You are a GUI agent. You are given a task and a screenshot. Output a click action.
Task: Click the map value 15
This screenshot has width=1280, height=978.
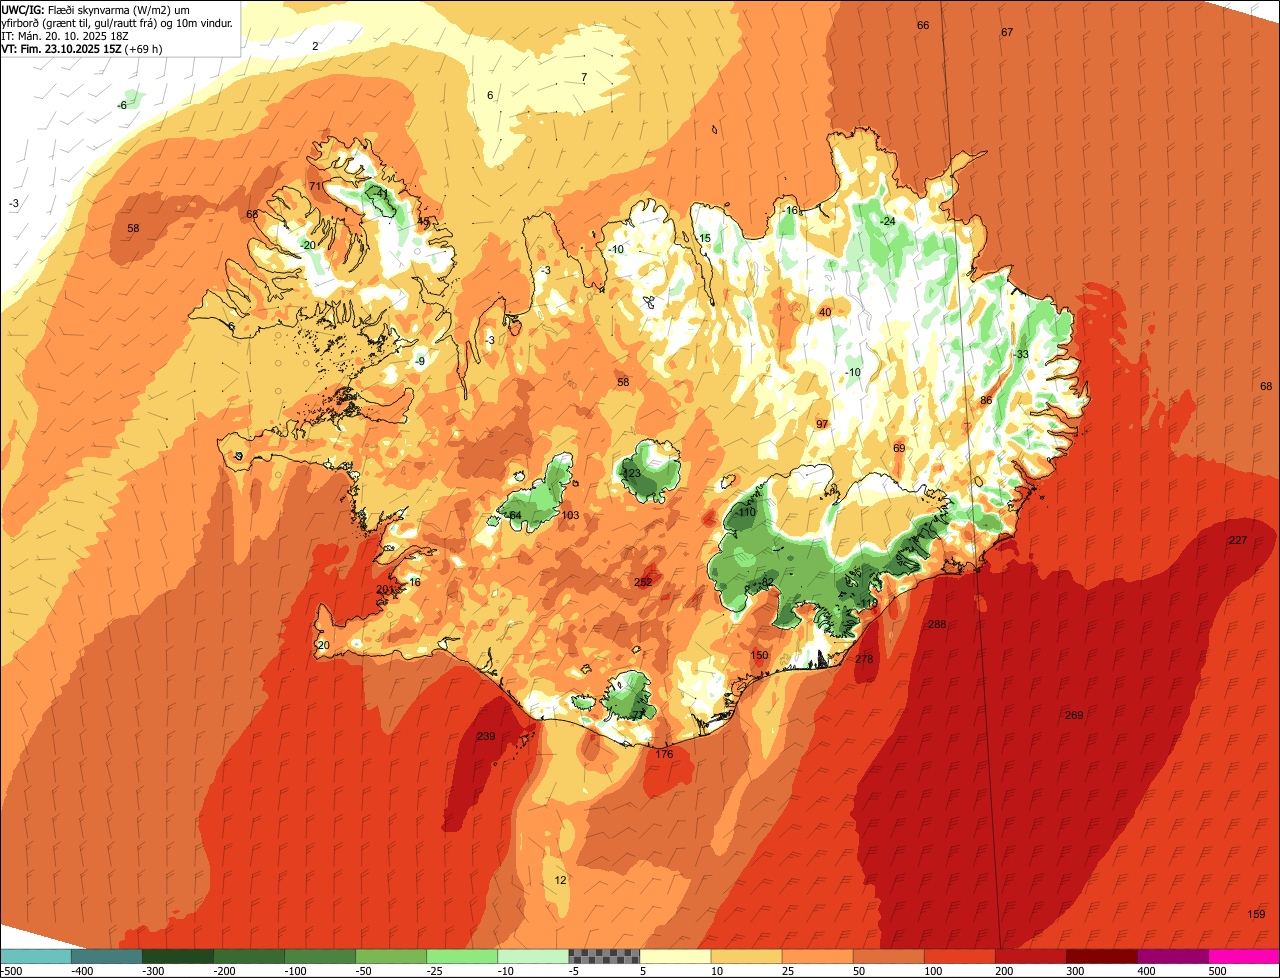coord(705,238)
